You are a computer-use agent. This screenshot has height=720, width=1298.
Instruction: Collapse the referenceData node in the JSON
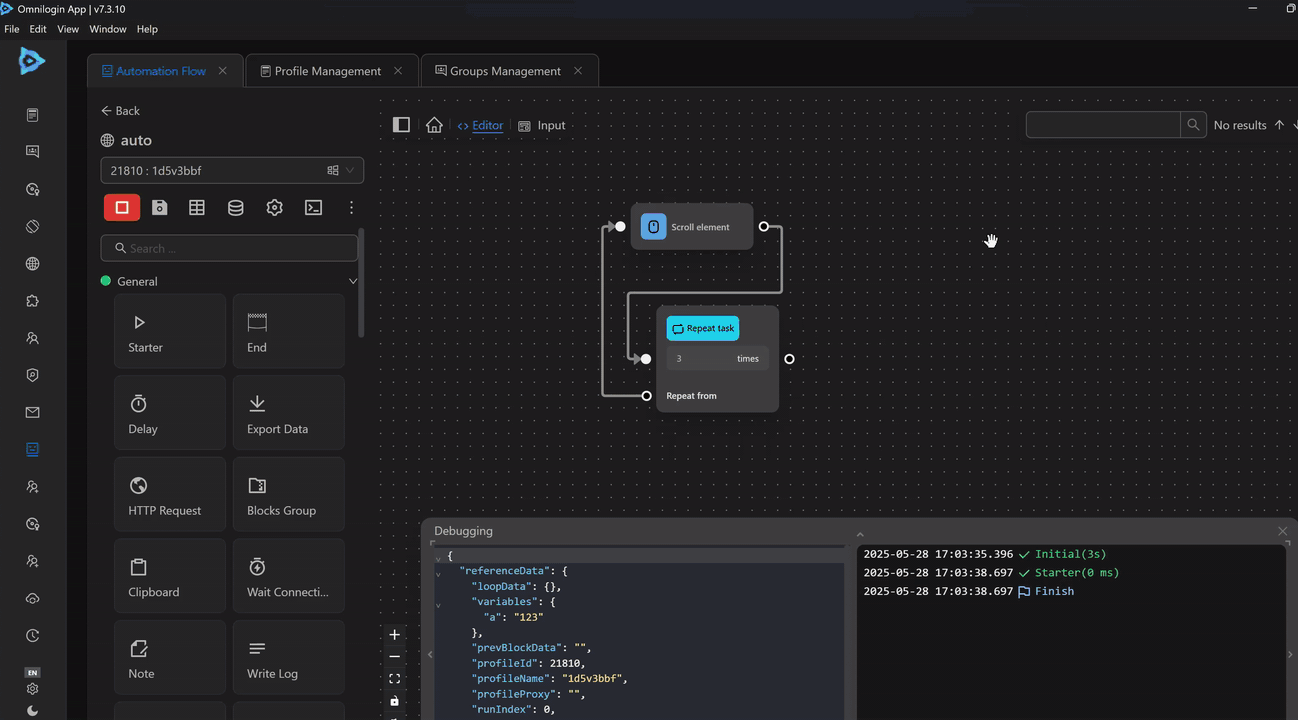438,574
